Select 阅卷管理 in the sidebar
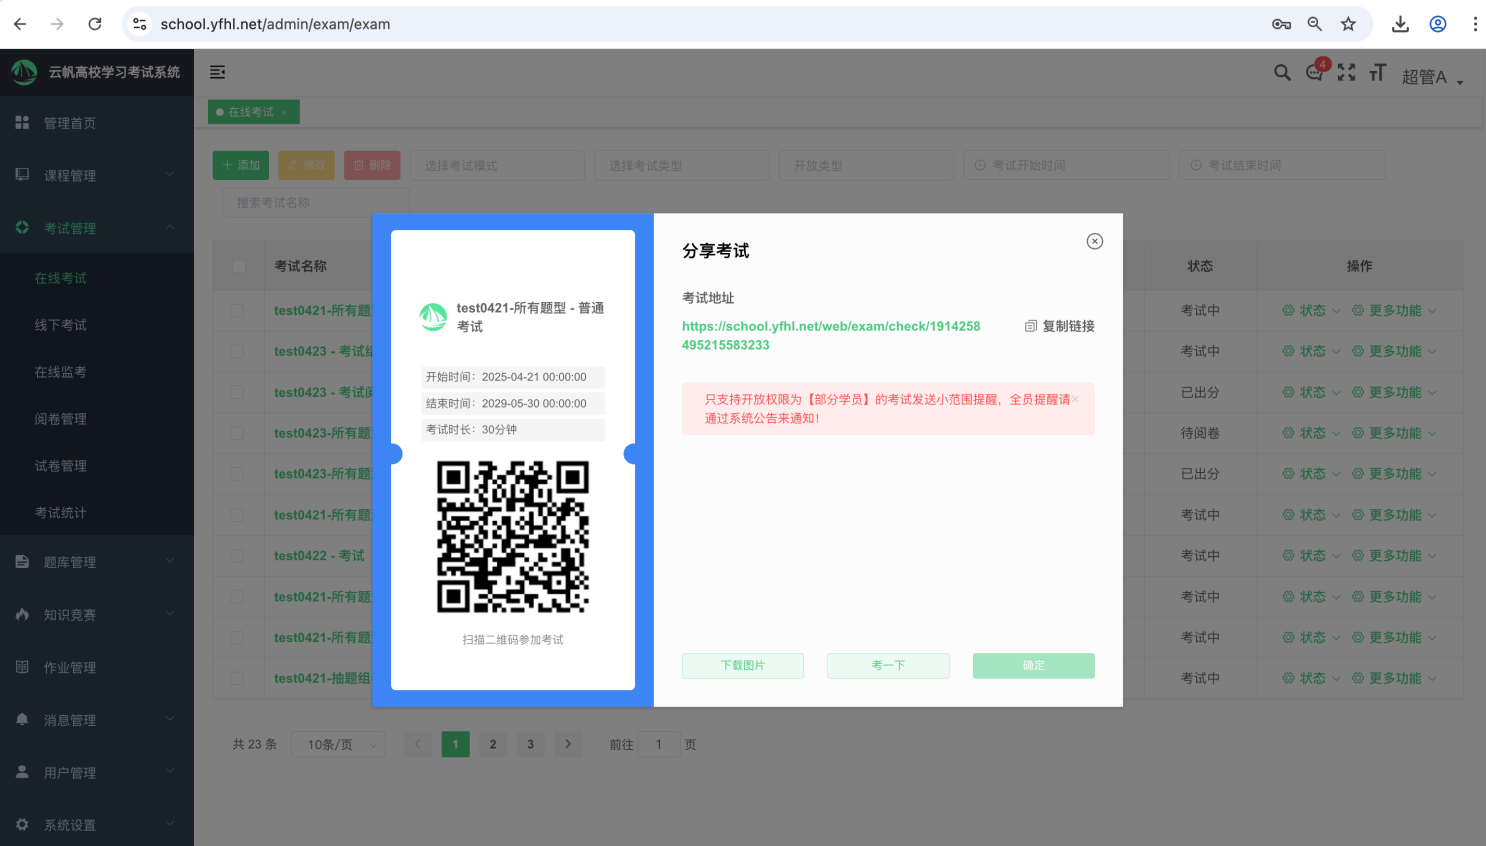1486x846 pixels. click(97, 419)
